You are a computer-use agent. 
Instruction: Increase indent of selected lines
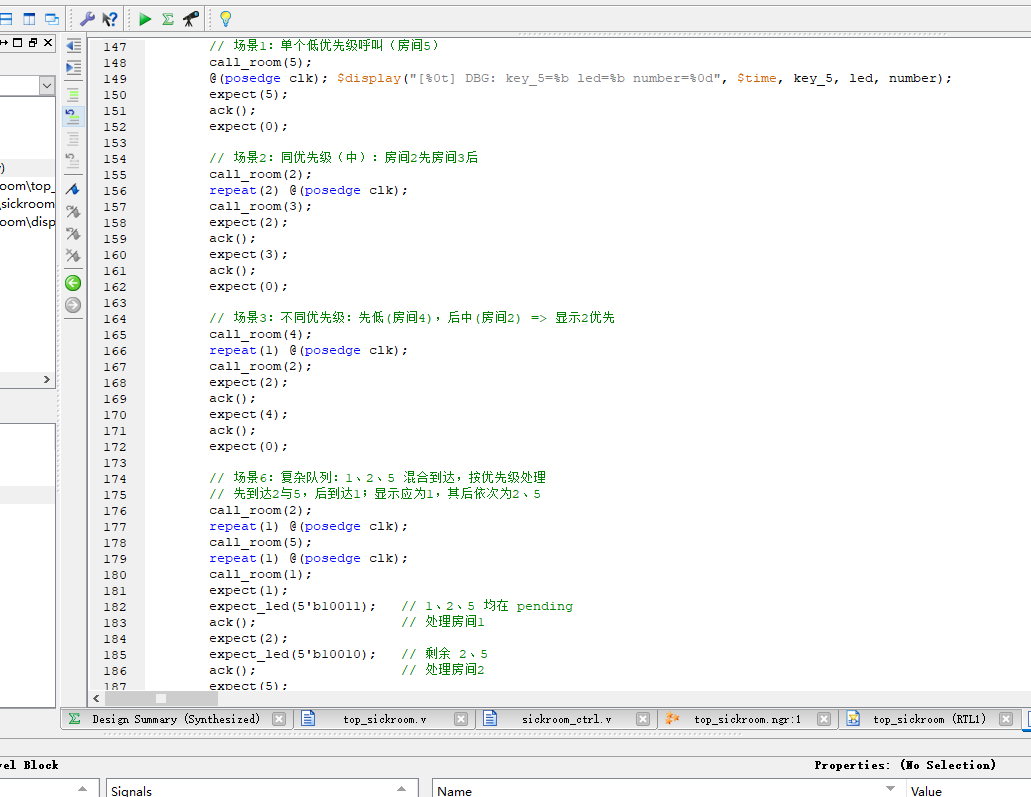74,68
